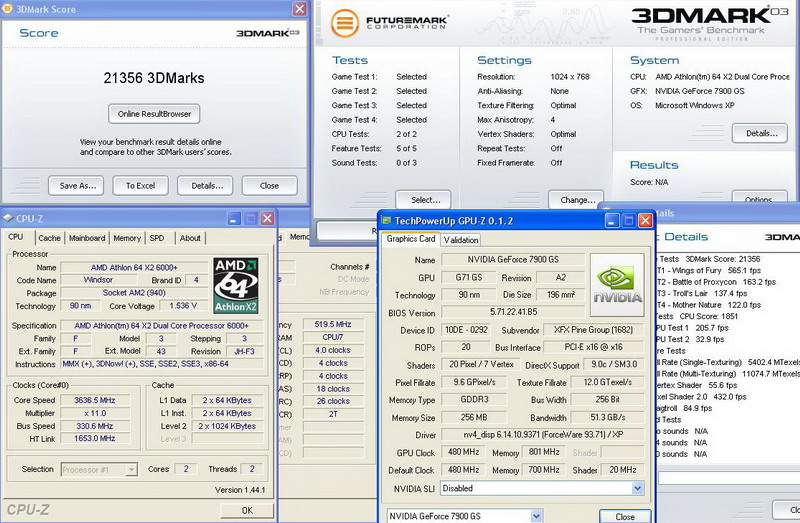
Task: Open System Details button in 3DMark
Action: (x=760, y=133)
